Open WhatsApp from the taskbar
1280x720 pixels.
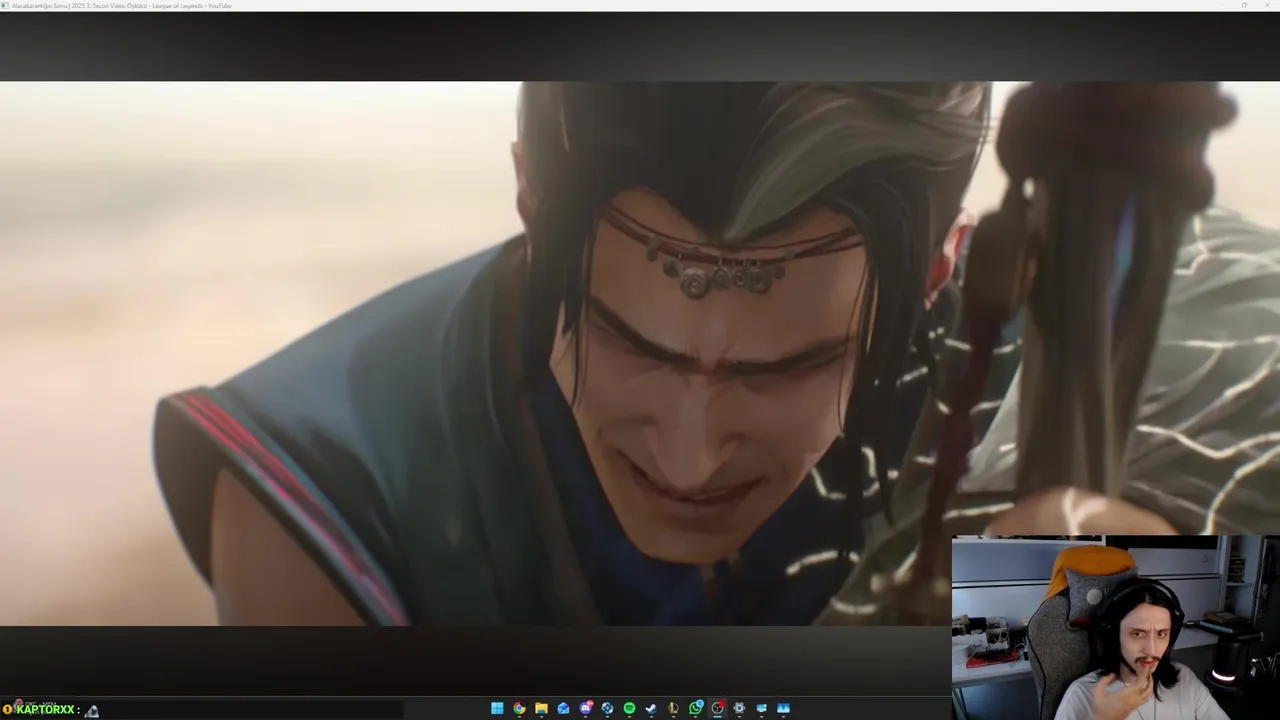coord(695,708)
